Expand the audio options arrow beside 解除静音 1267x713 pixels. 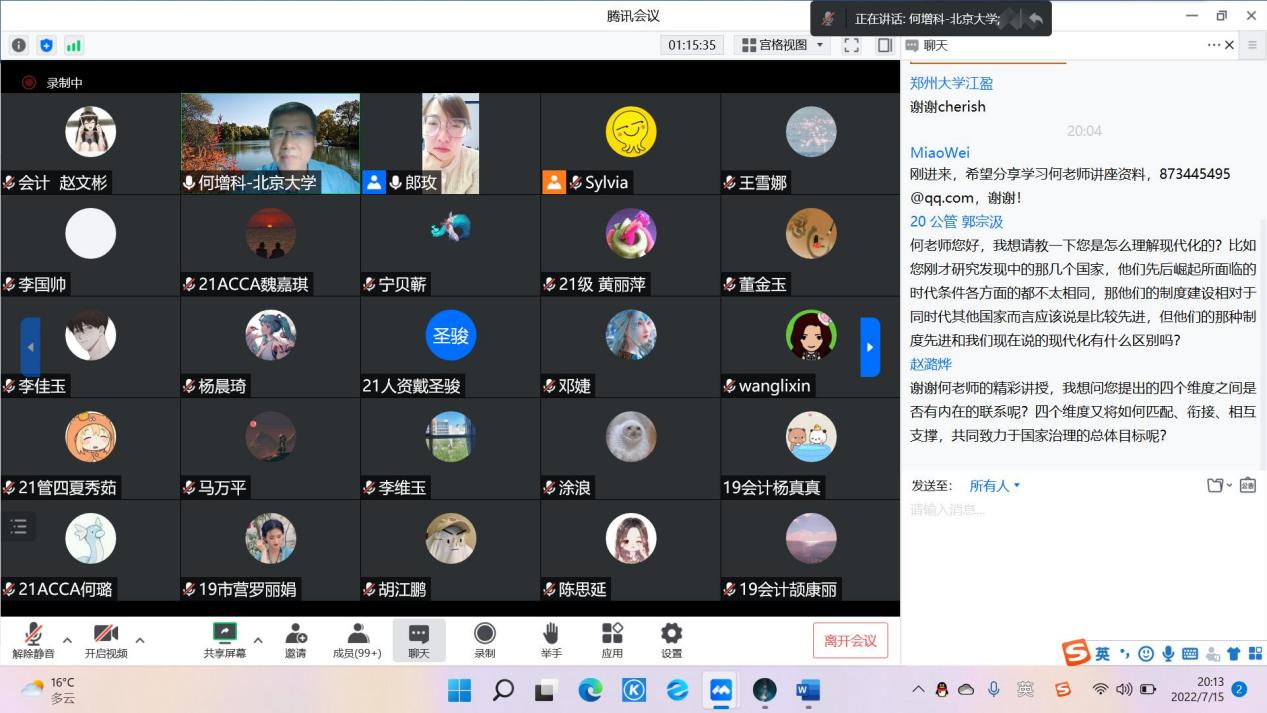pos(67,640)
